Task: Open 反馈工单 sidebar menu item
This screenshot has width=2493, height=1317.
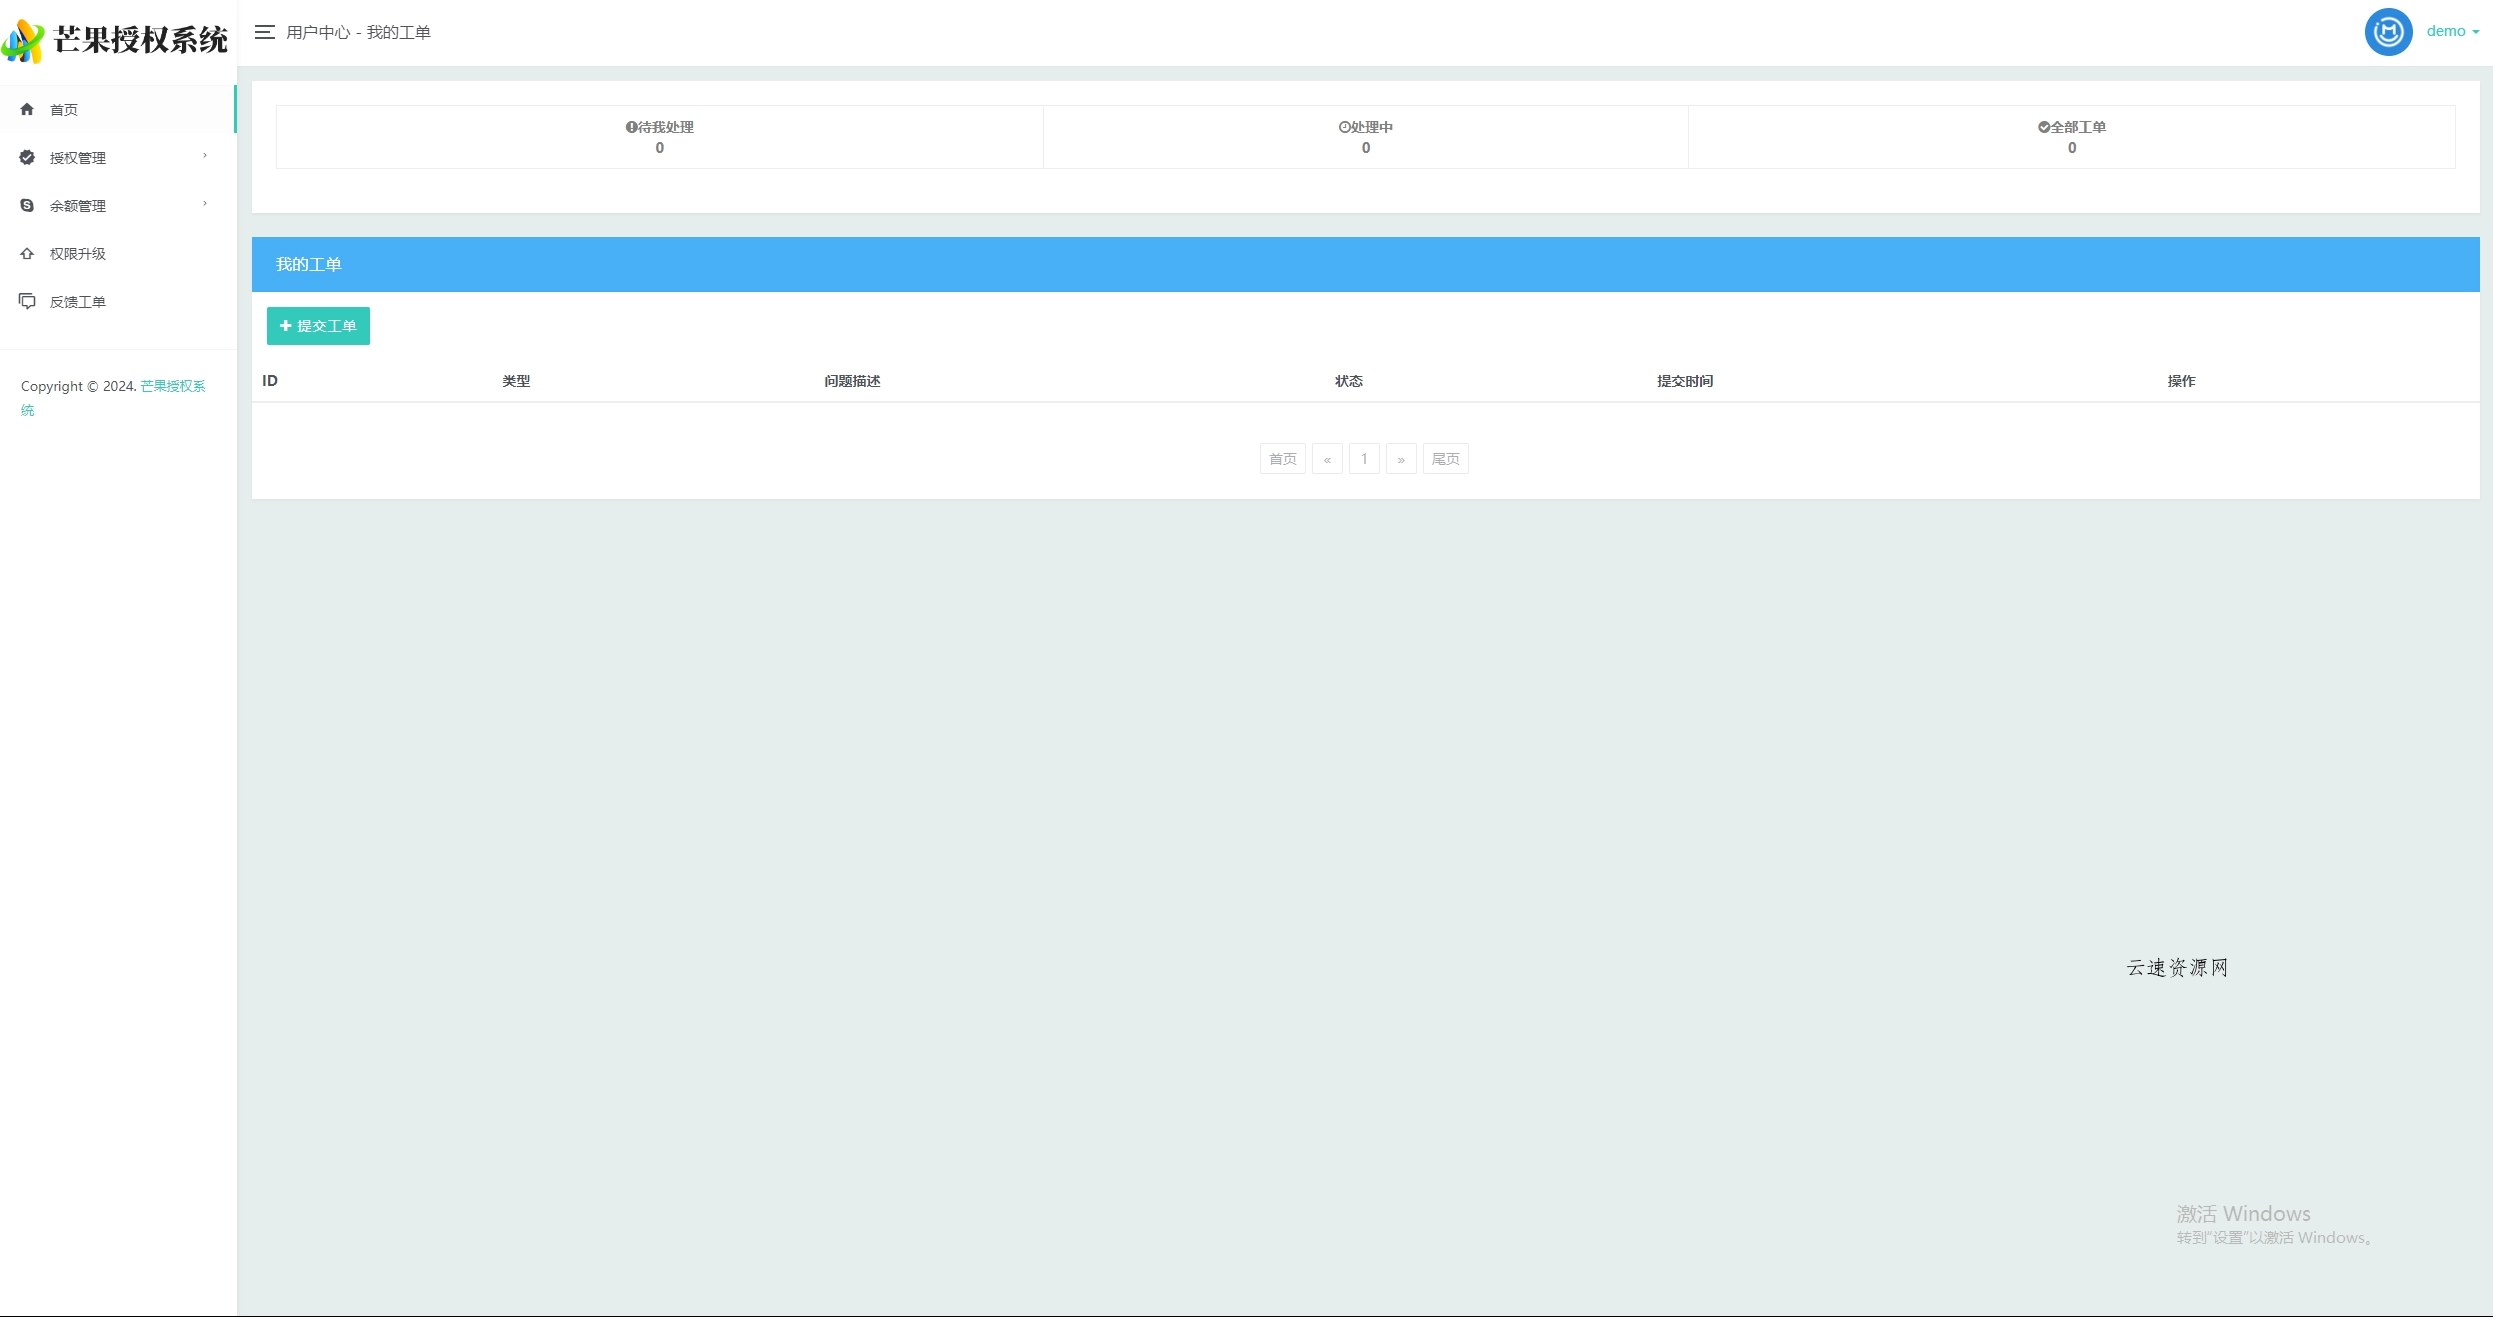Action: [x=78, y=302]
